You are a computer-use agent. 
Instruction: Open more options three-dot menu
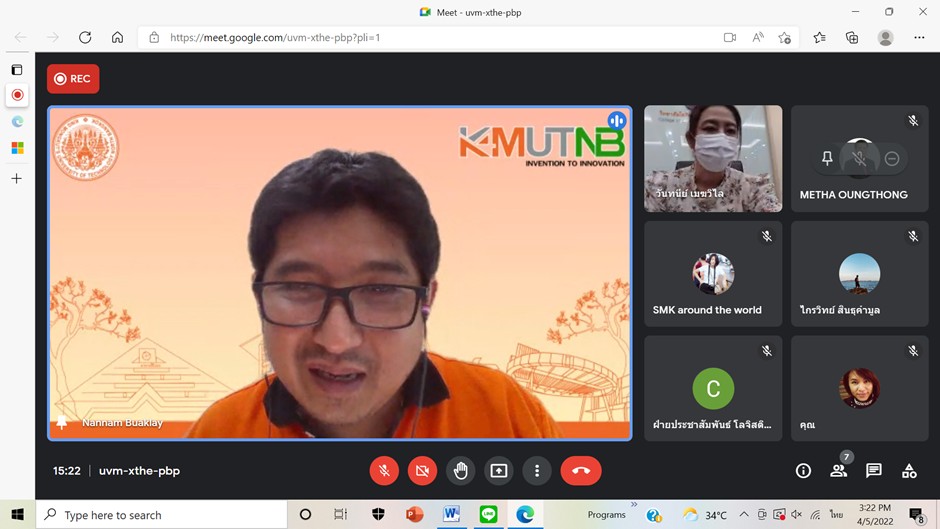click(537, 470)
